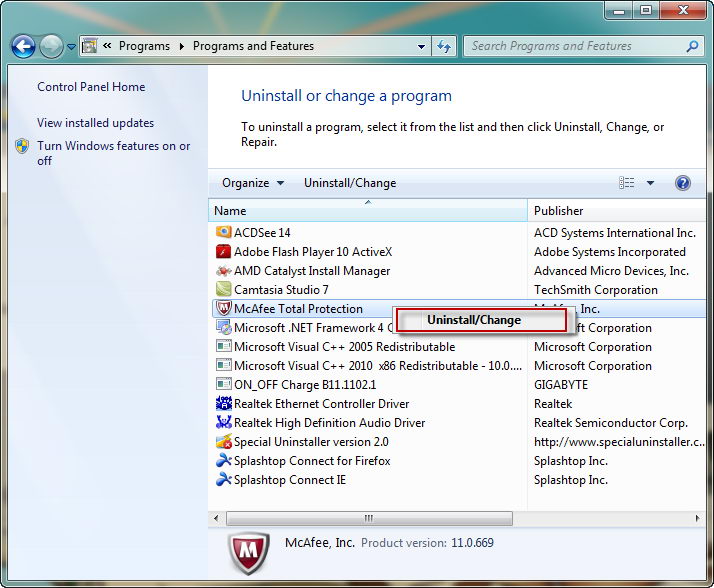Viewport: 714px width, 588px height.
Task: Click the Forward navigation arrow
Action: [x=51, y=46]
